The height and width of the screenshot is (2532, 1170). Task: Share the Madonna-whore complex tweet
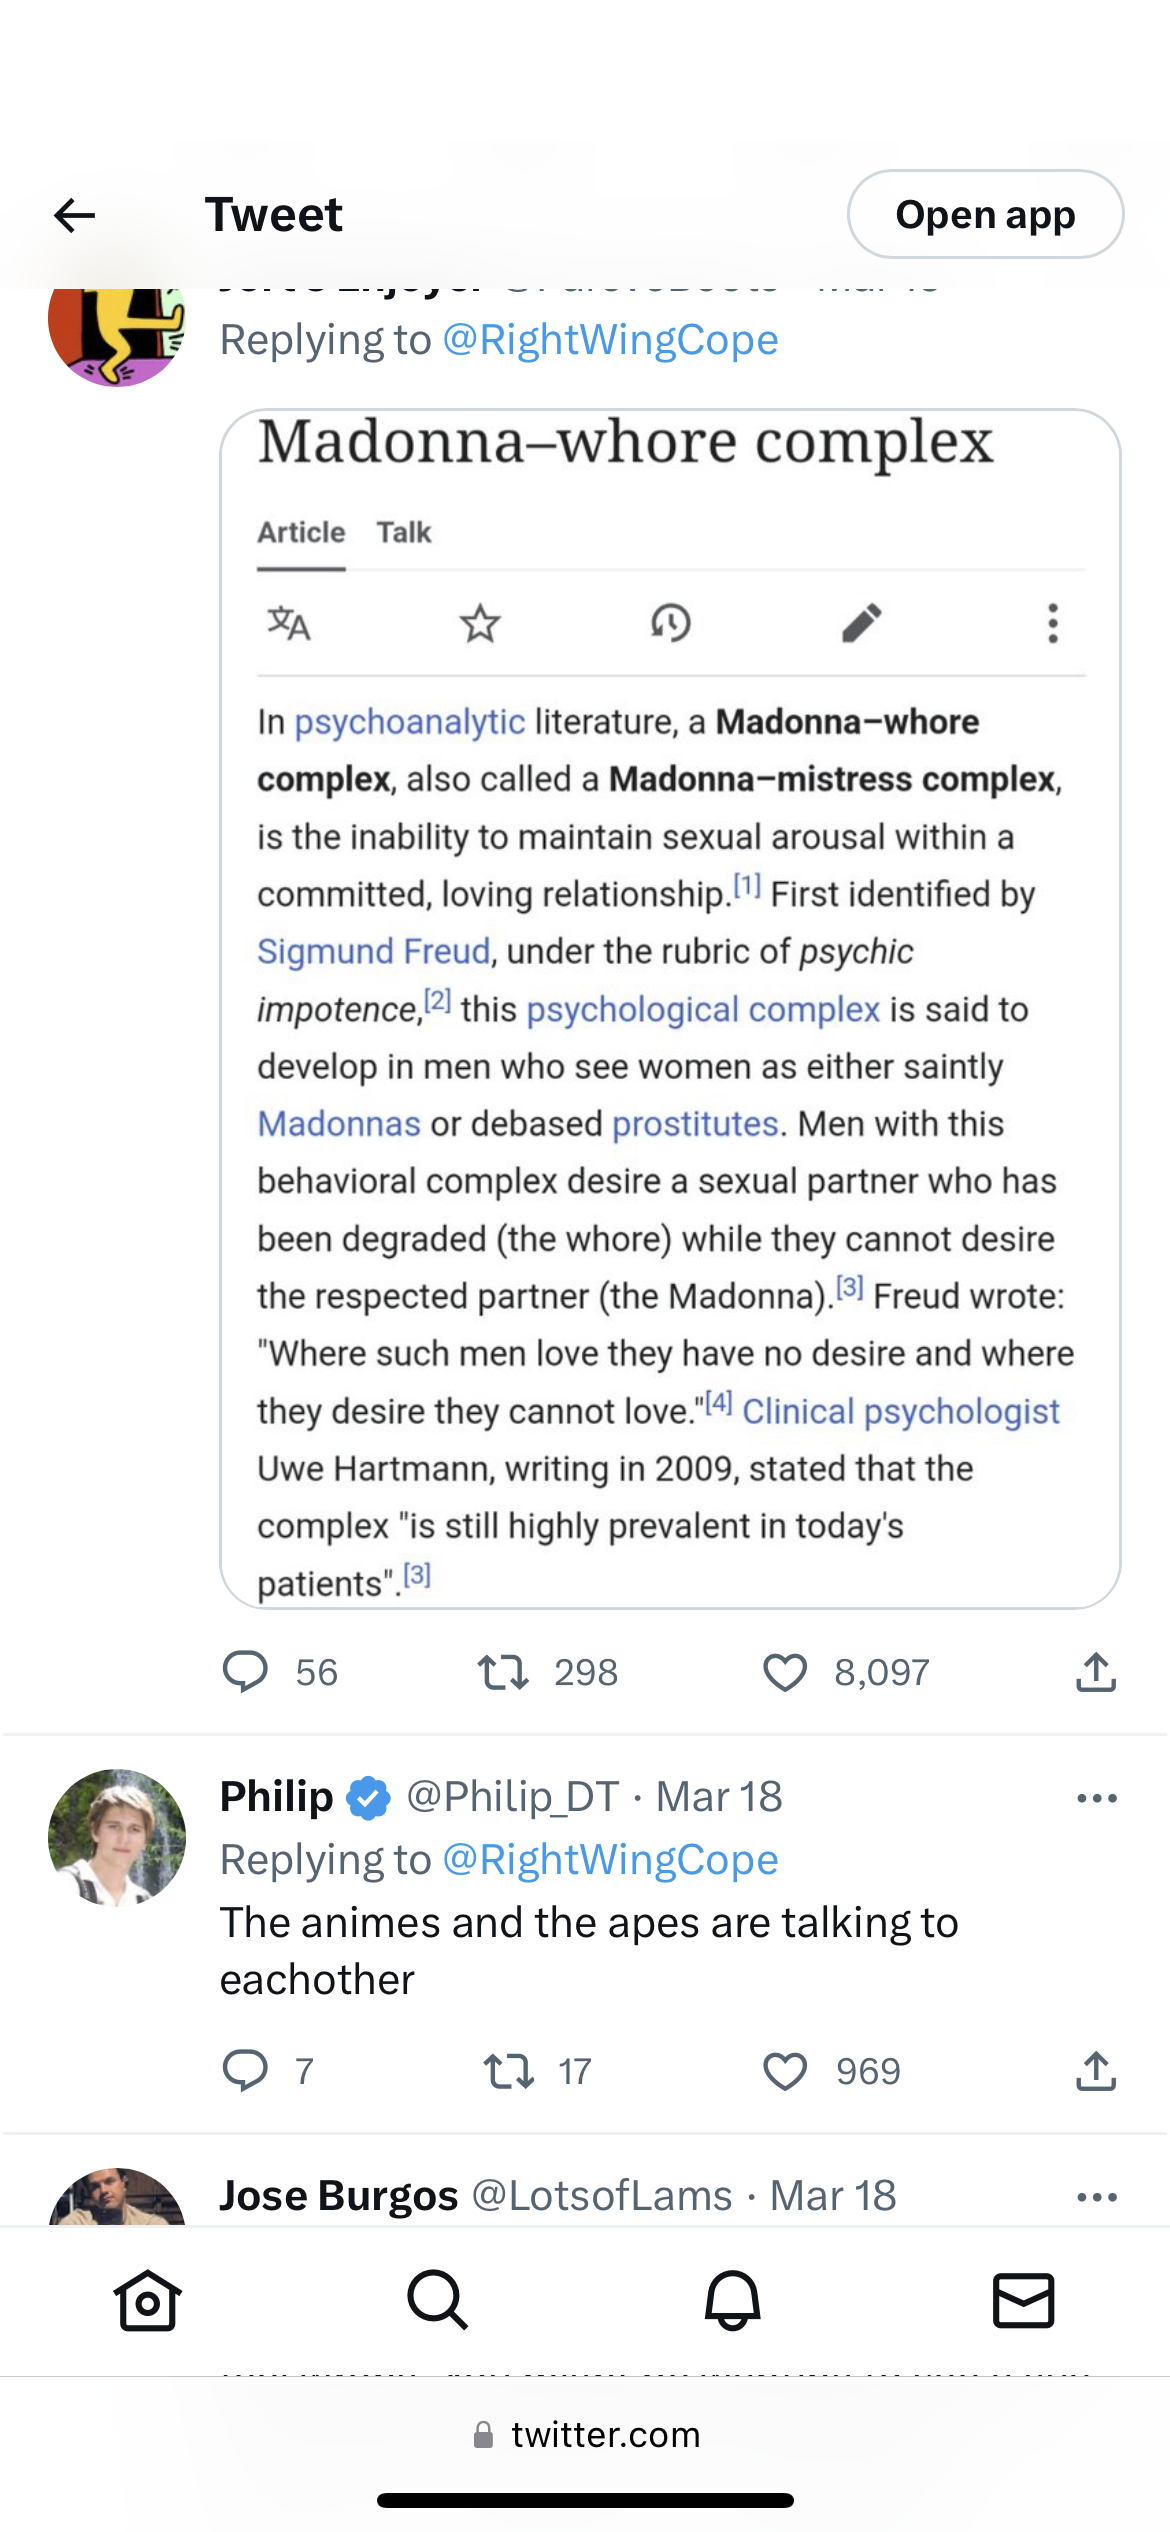[x=1096, y=1672]
